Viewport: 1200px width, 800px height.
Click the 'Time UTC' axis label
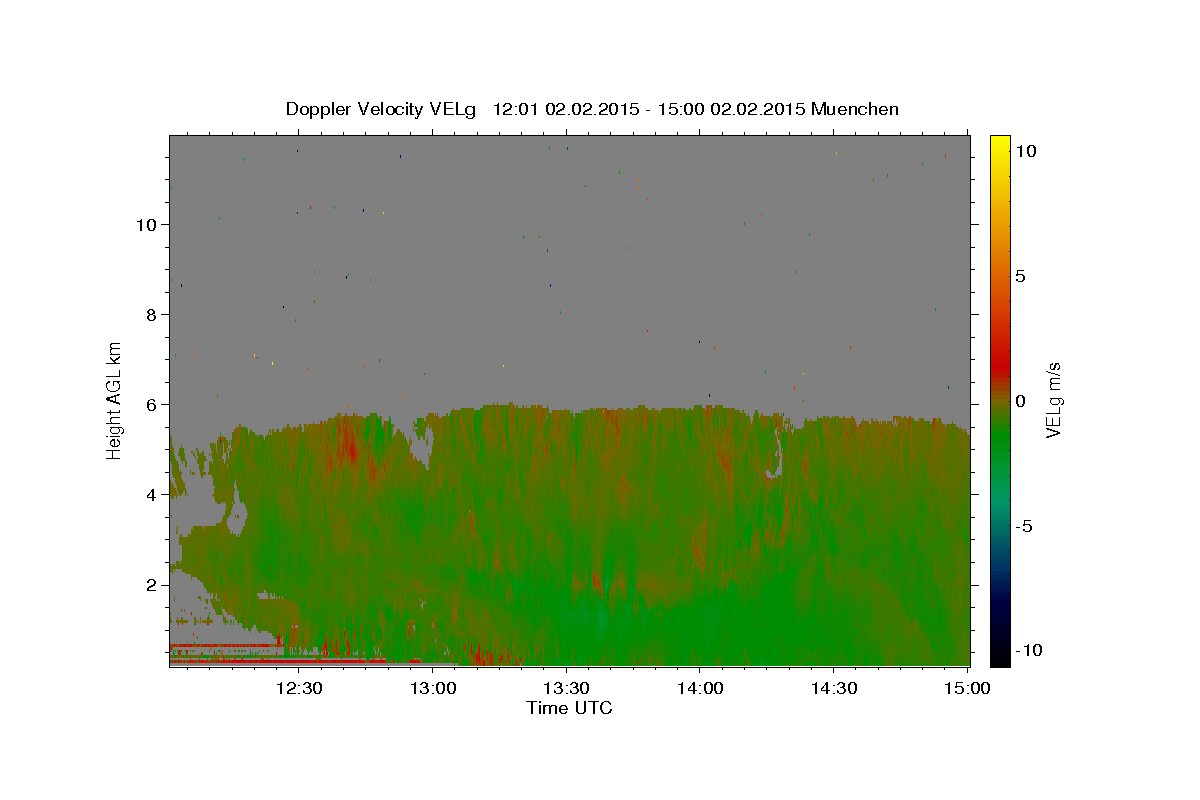[x=569, y=709]
